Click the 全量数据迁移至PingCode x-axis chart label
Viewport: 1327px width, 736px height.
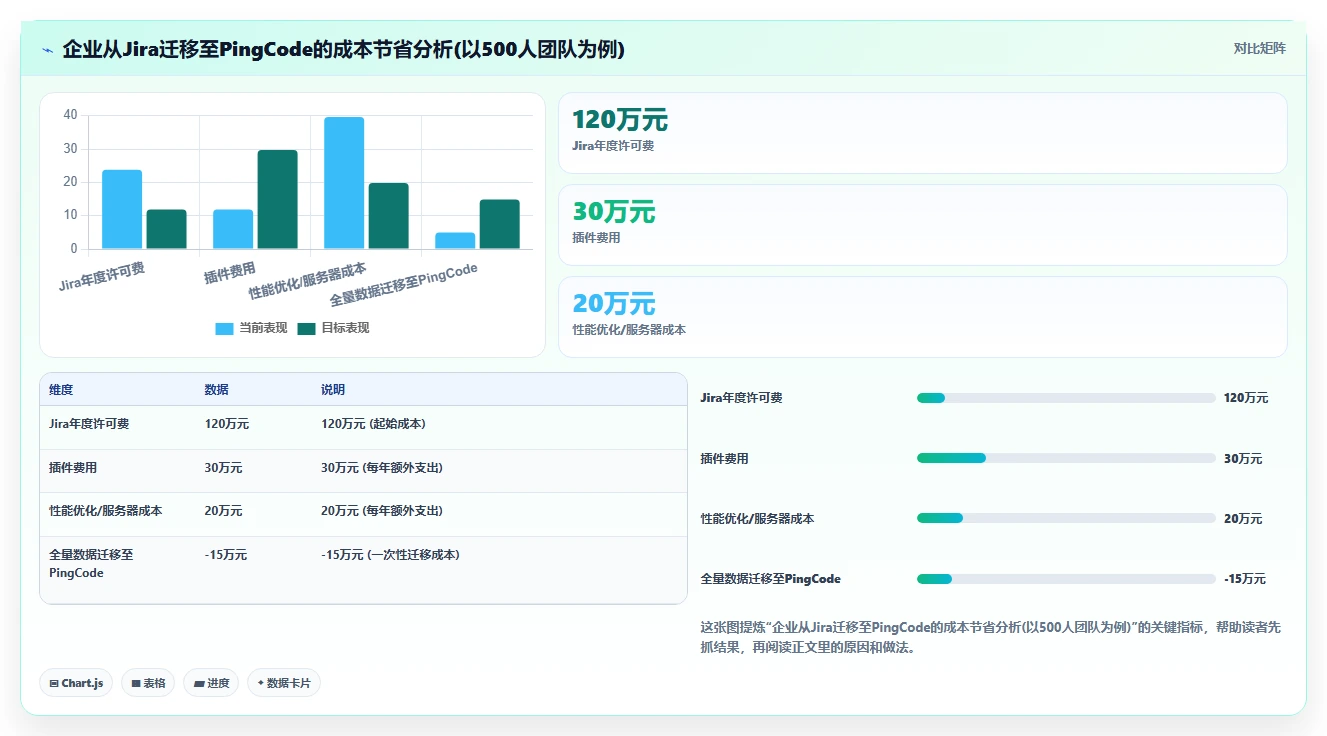(404, 286)
